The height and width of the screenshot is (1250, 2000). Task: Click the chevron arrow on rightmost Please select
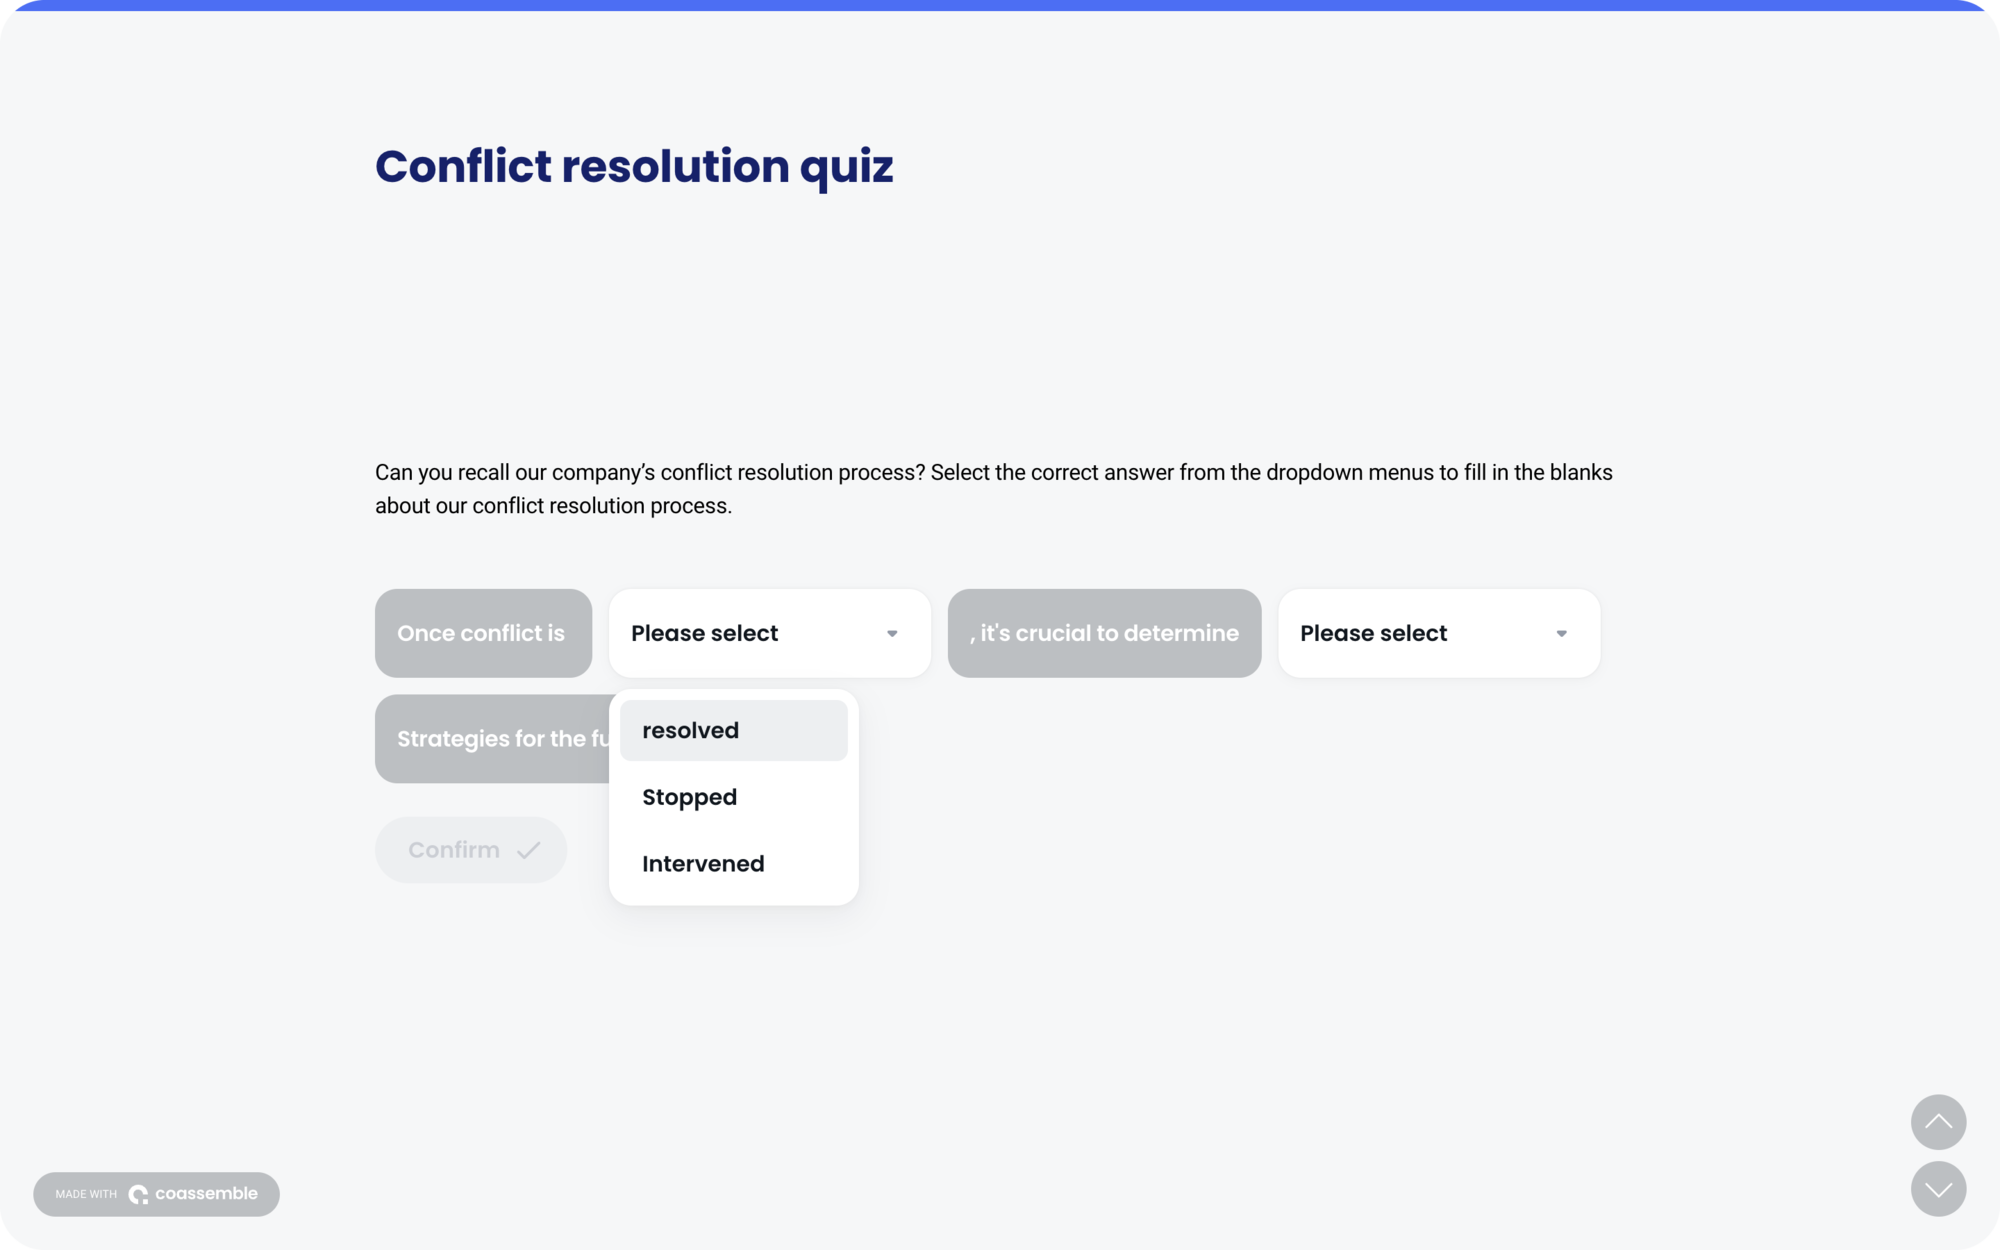click(x=1562, y=633)
